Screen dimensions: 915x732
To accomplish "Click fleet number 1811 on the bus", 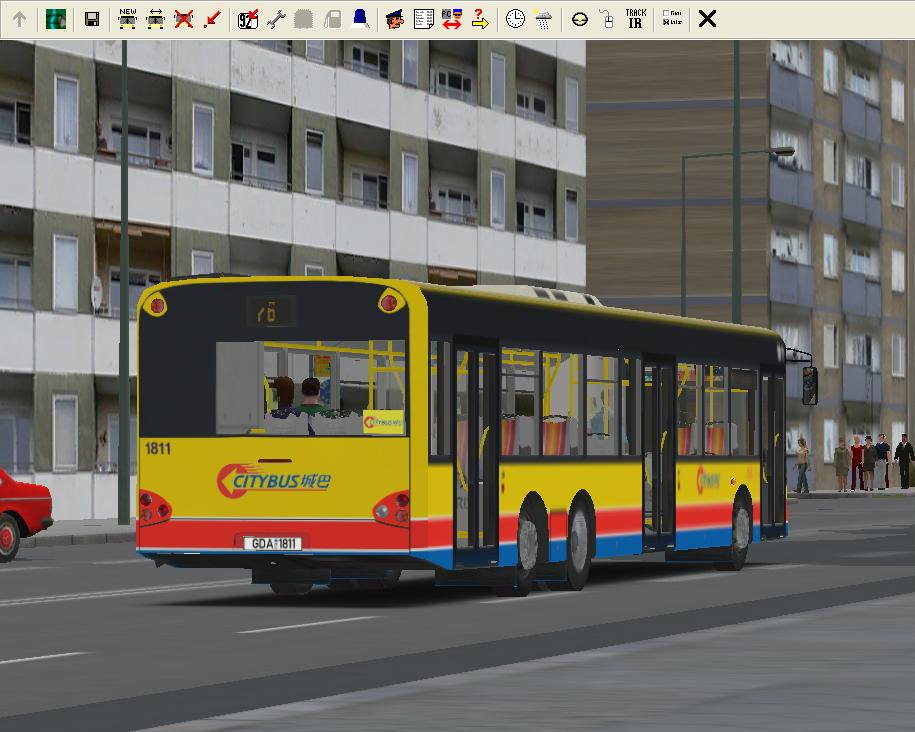I will [x=158, y=448].
